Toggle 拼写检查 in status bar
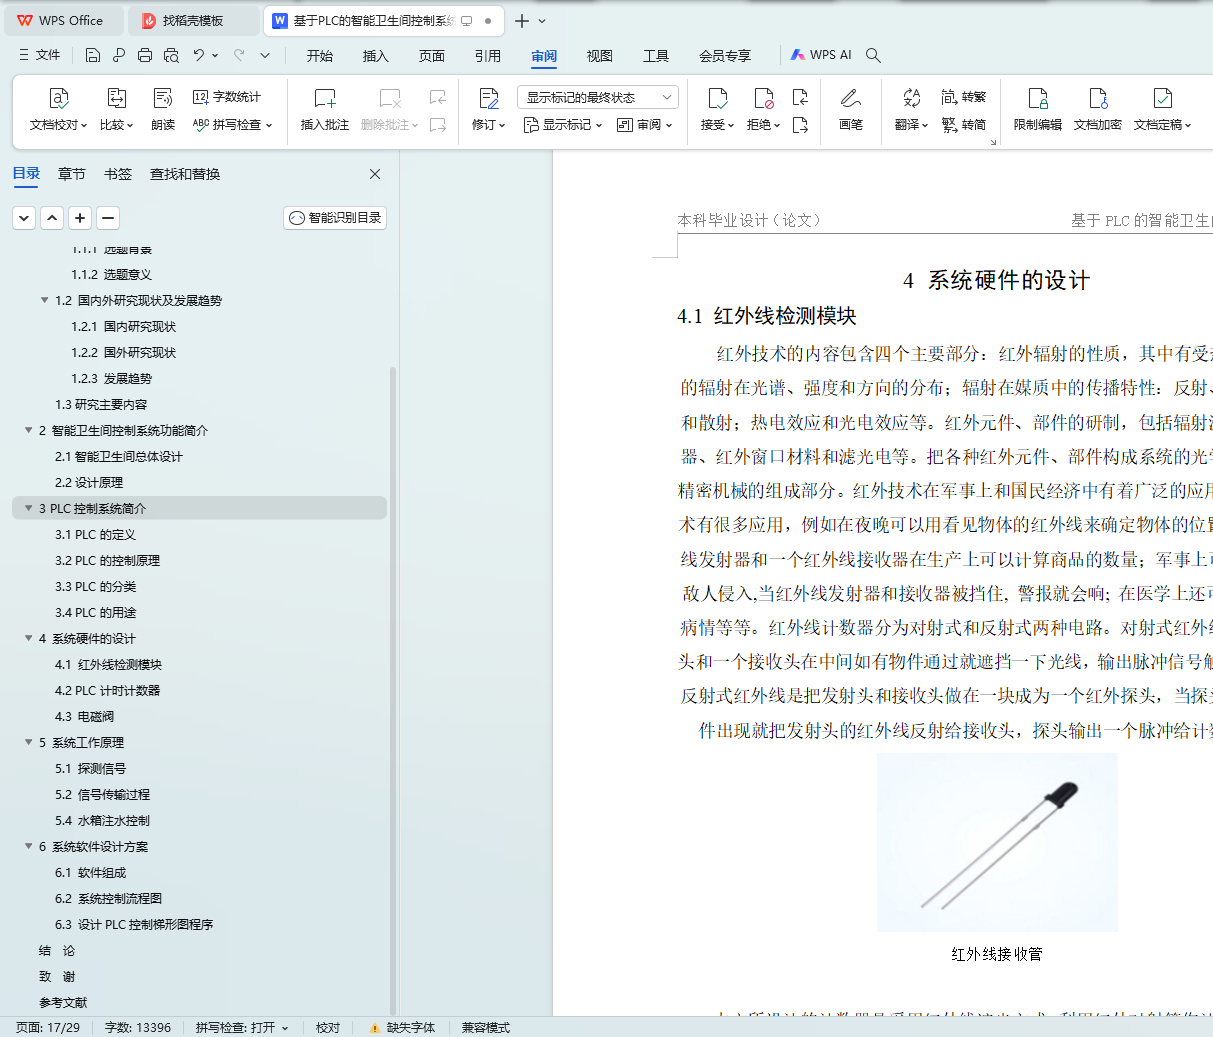Image resolution: width=1213 pixels, height=1037 pixels. point(242,1028)
